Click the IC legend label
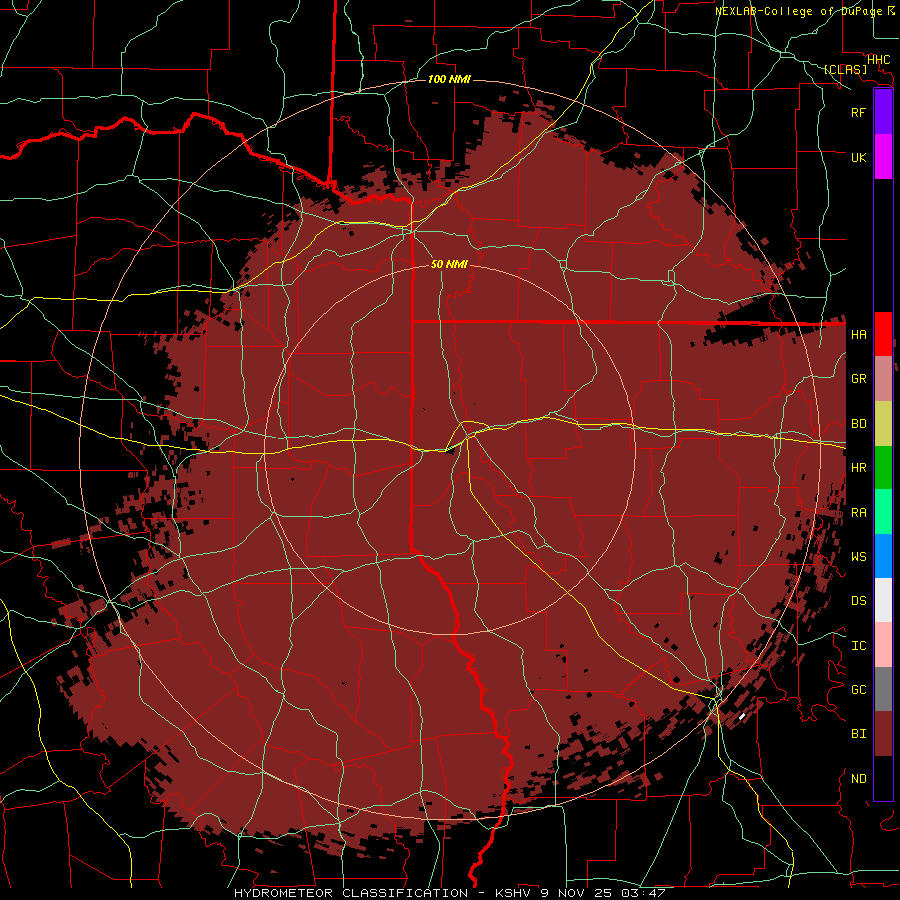This screenshot has height=900, width=900. tap(858, 646)
